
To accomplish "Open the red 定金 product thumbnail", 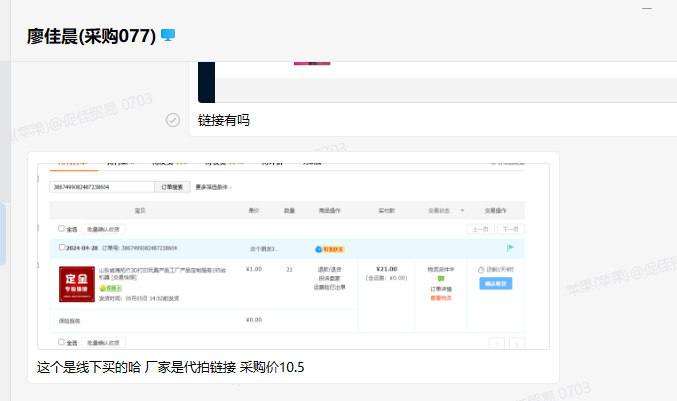I will [77, 282].
